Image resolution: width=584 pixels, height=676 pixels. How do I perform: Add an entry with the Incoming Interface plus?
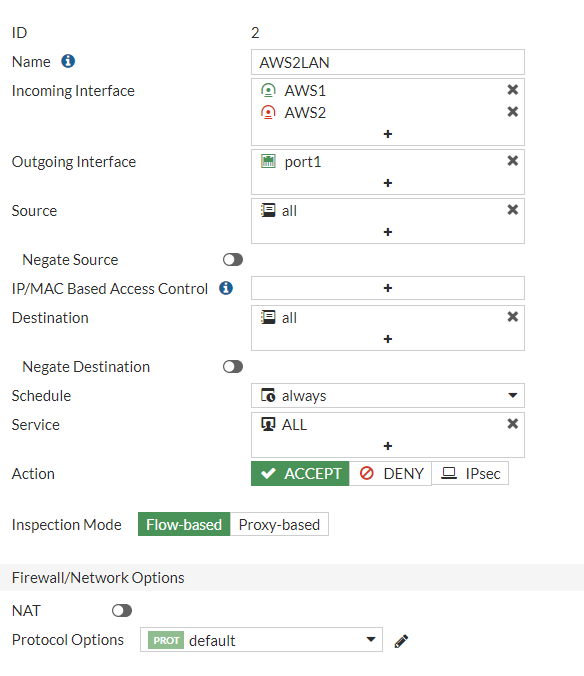[x=387, y=134]
